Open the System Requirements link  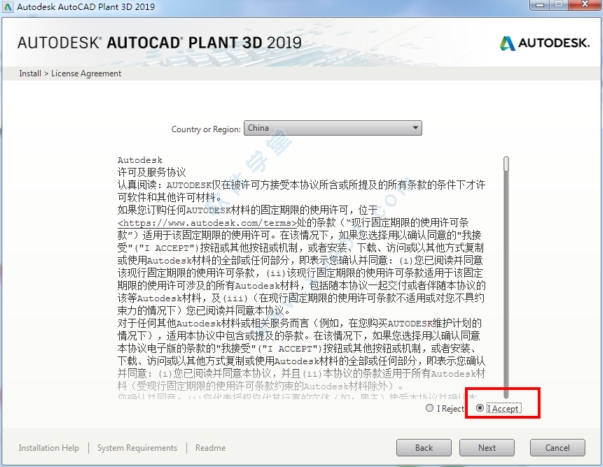pos(137,448)
